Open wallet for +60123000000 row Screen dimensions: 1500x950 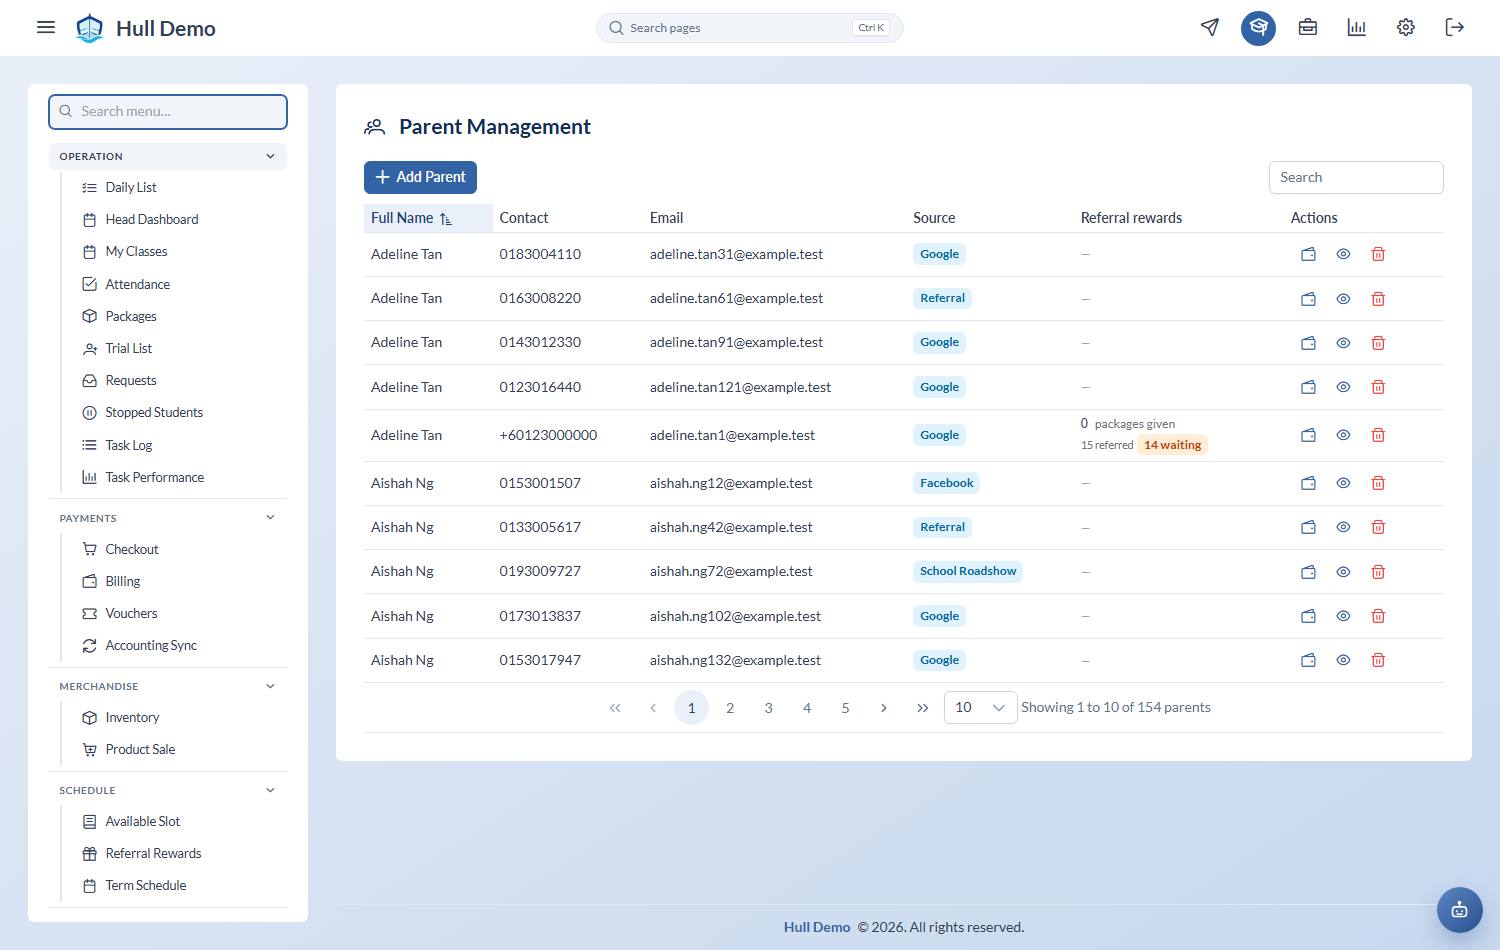pos(1308,435)
